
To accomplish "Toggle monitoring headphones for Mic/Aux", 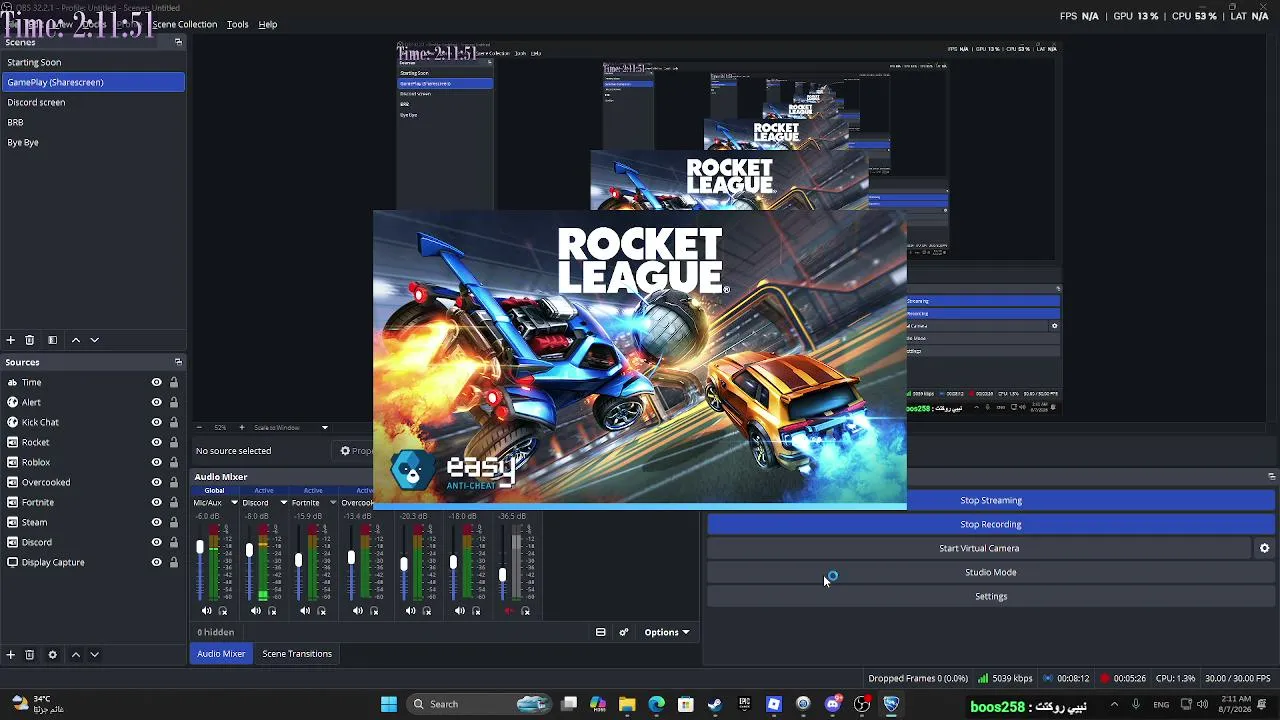I will pyautogui.click(x=223, y=611).
